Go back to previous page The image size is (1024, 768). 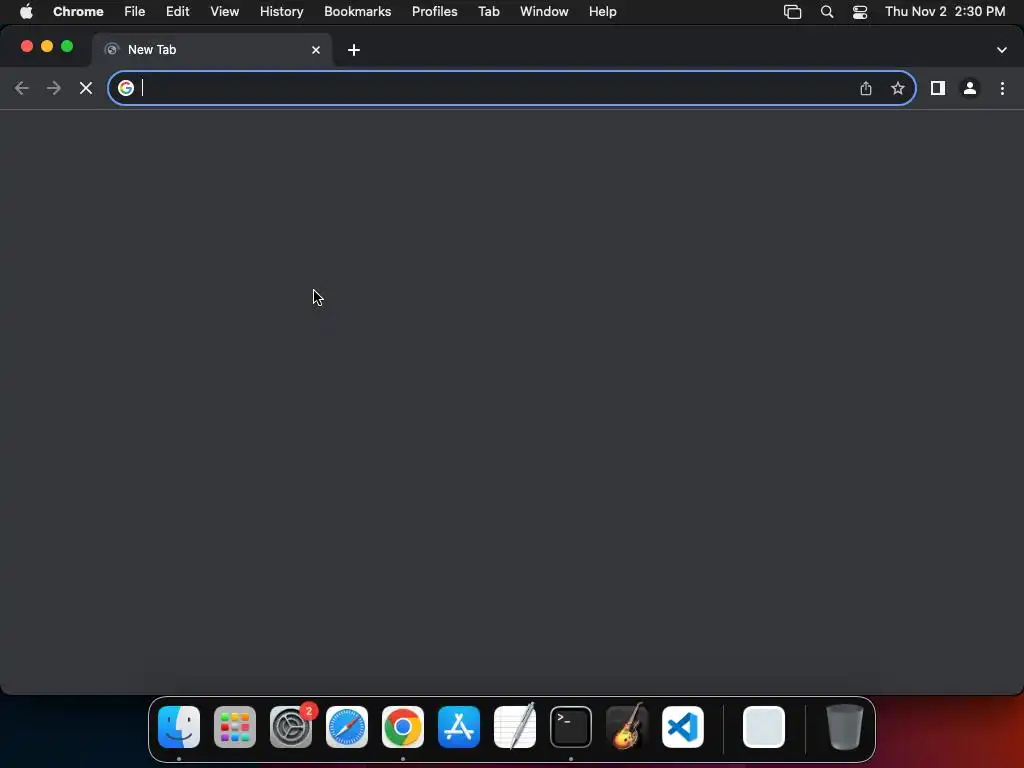(x=22, y=88)
